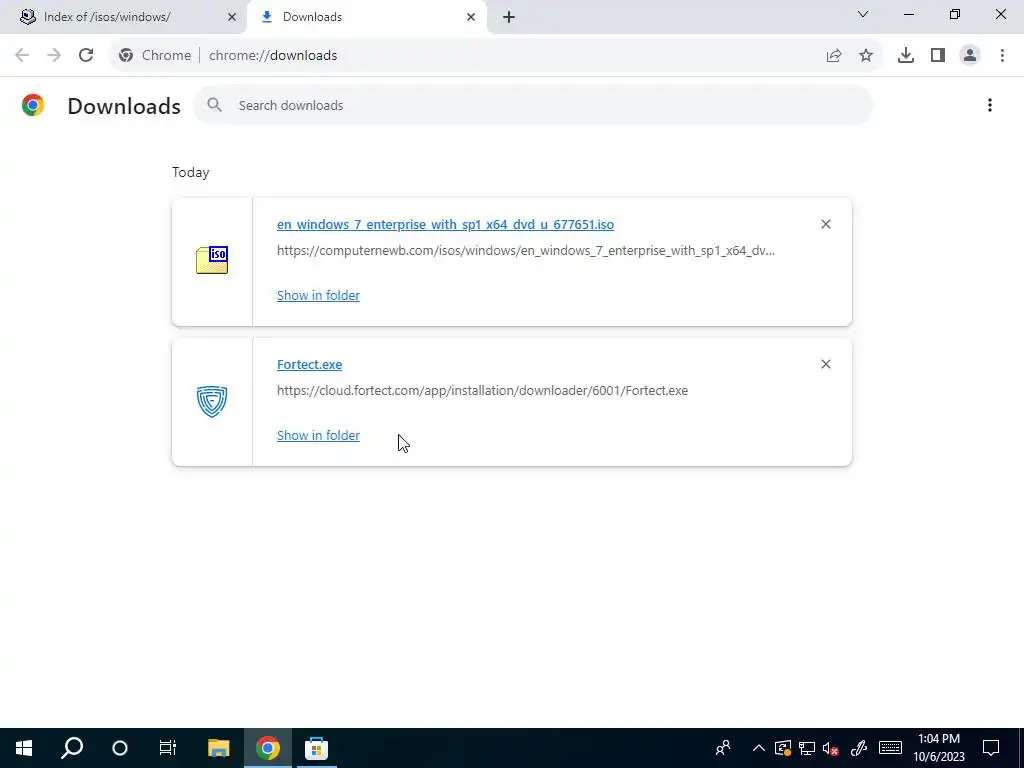Open Downloads page more actions menu

(990, 105)
